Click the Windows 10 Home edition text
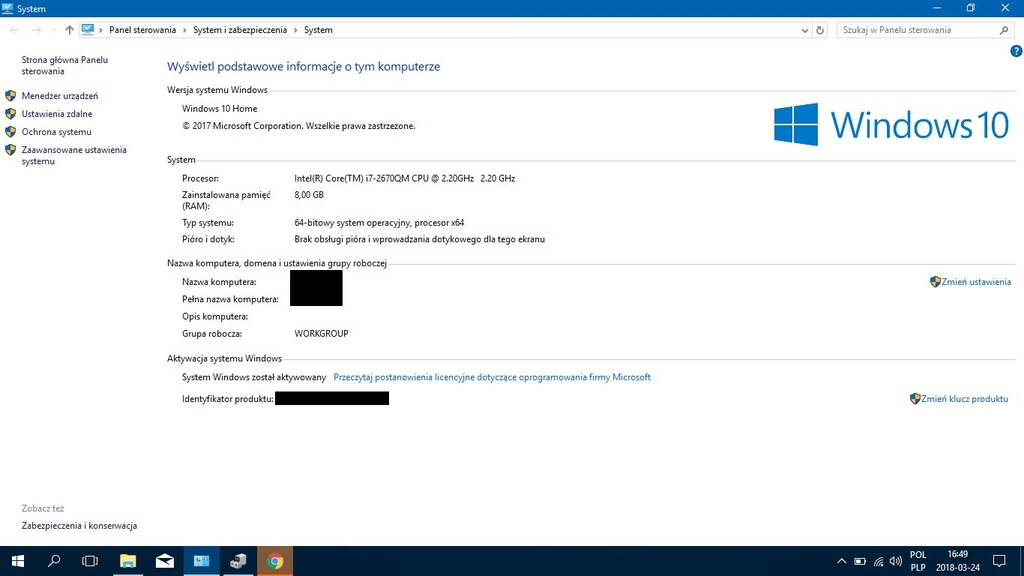Screen dimensions: 1024x576 (219, 109)
